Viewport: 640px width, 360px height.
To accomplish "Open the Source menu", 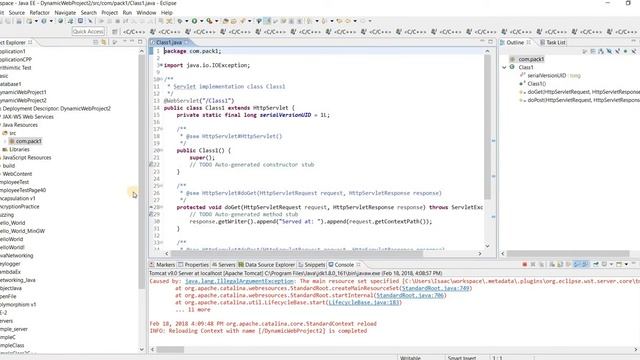I will click(17, 13).
